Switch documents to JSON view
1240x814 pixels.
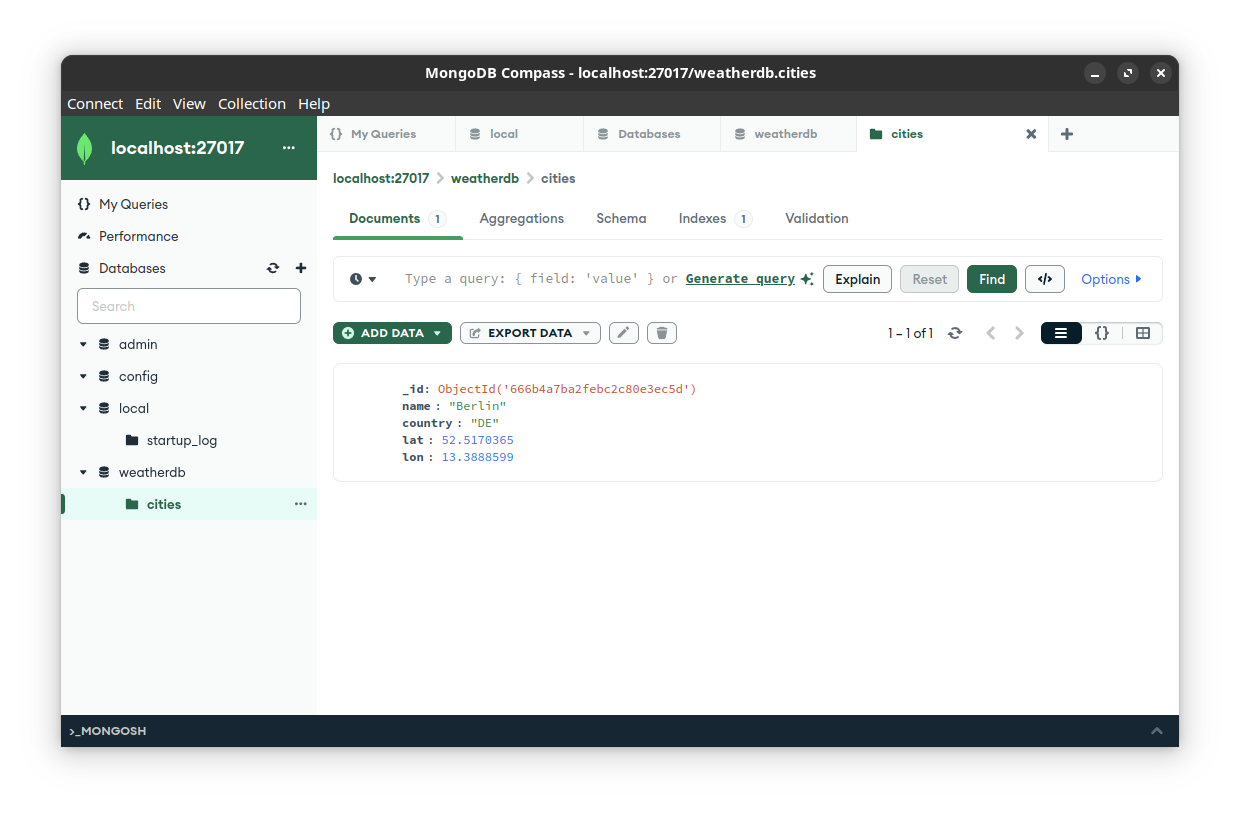point(1101,333)
